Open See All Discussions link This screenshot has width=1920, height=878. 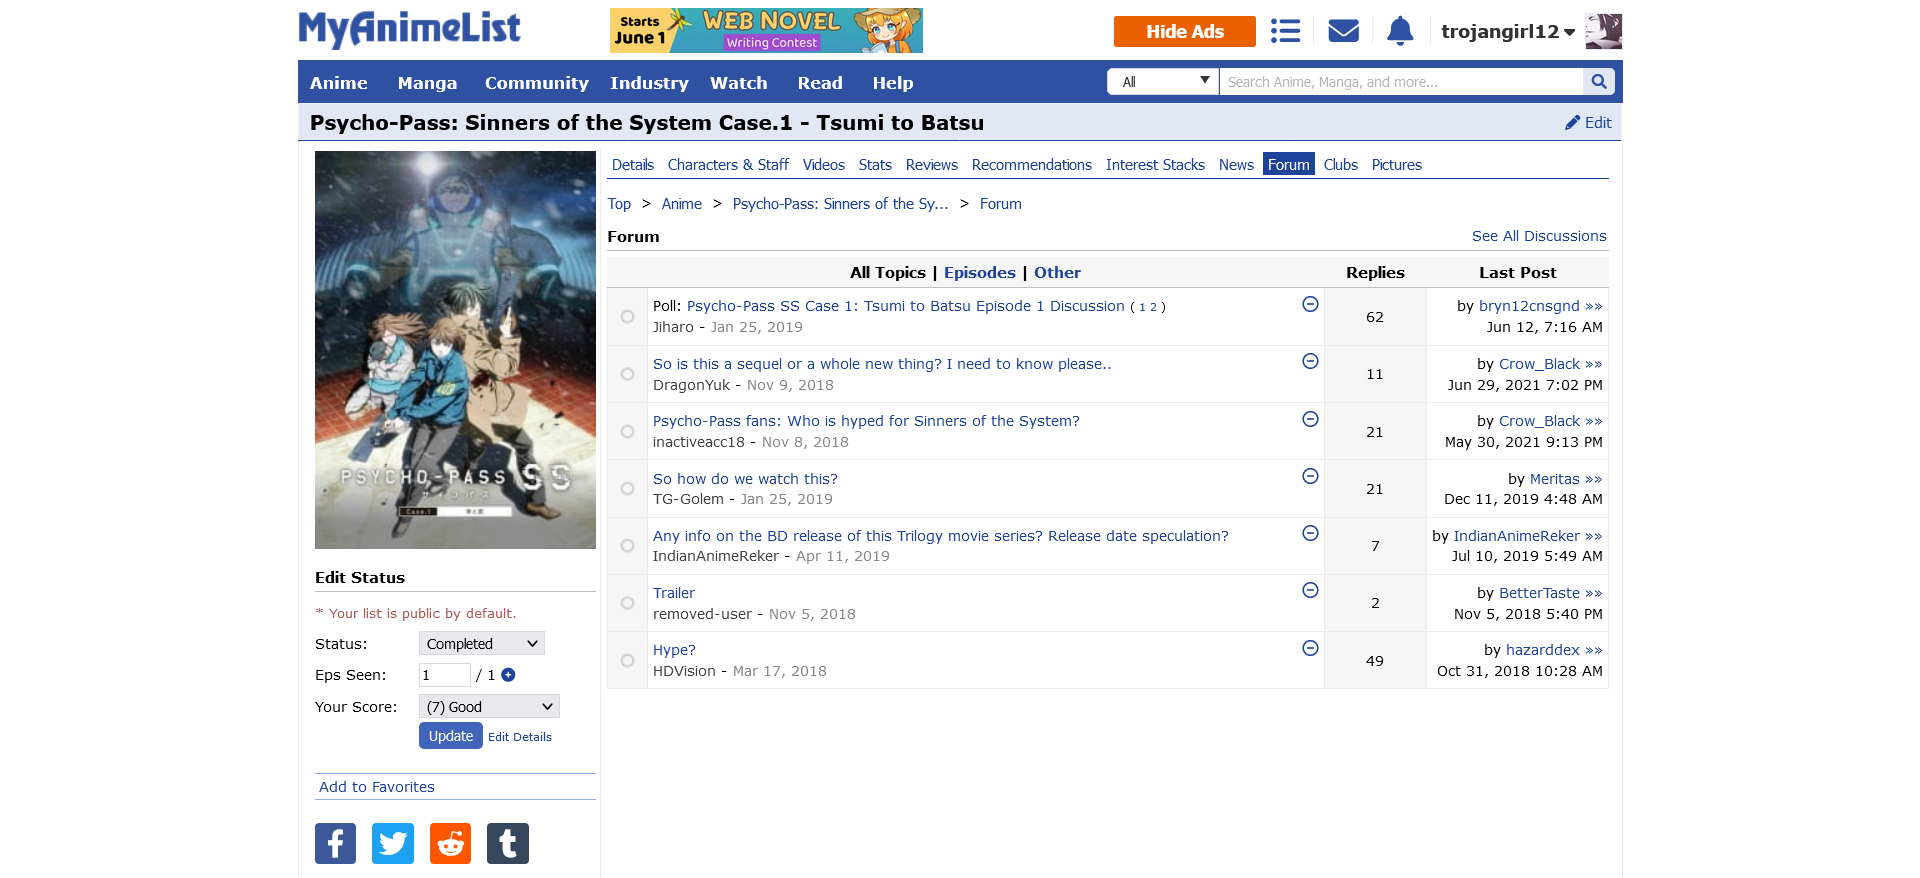point(1539,236)
